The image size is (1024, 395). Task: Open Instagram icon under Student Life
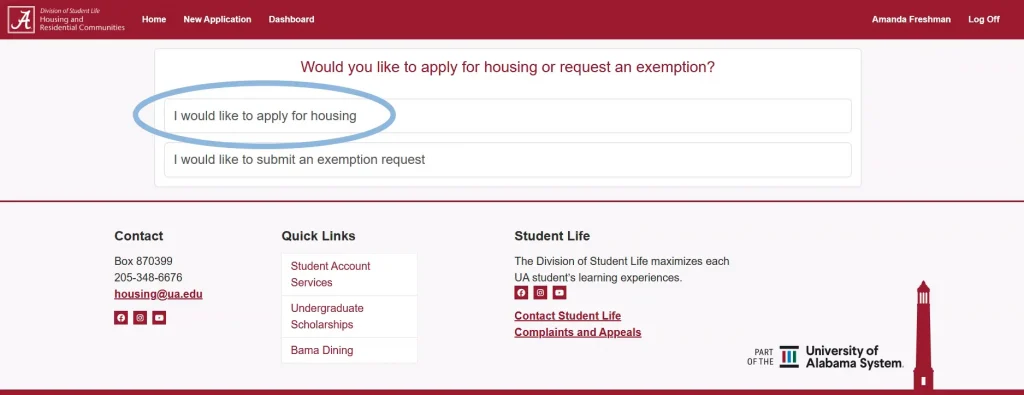(x=540, y=292)
